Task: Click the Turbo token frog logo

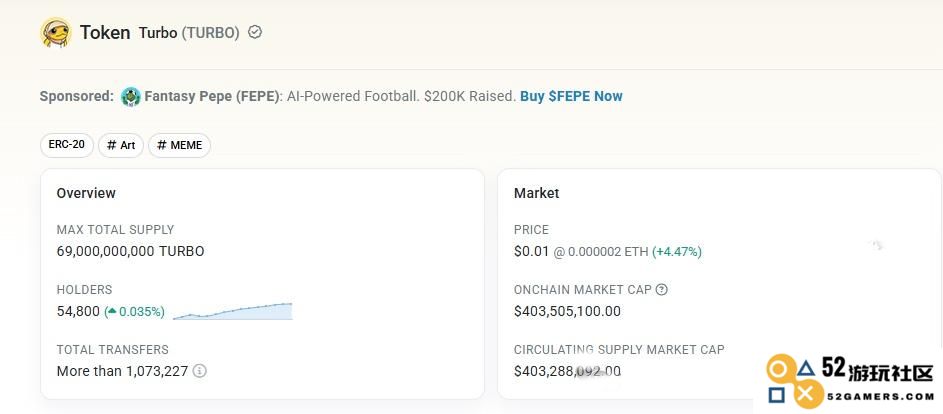Action: tap(56, 32)
